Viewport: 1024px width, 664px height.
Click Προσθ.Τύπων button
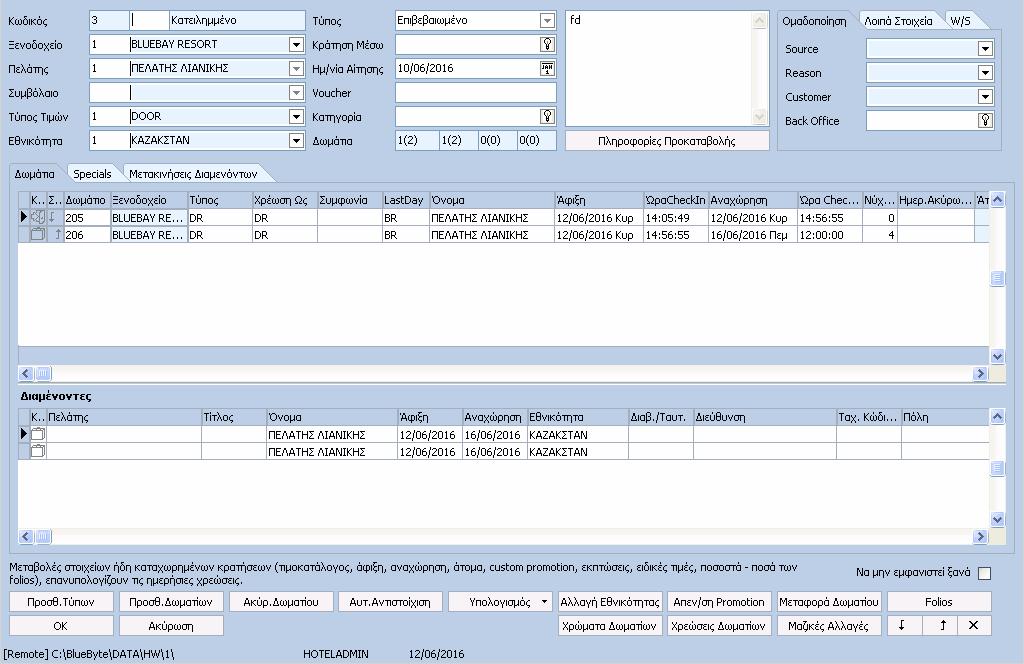point(61,602)
